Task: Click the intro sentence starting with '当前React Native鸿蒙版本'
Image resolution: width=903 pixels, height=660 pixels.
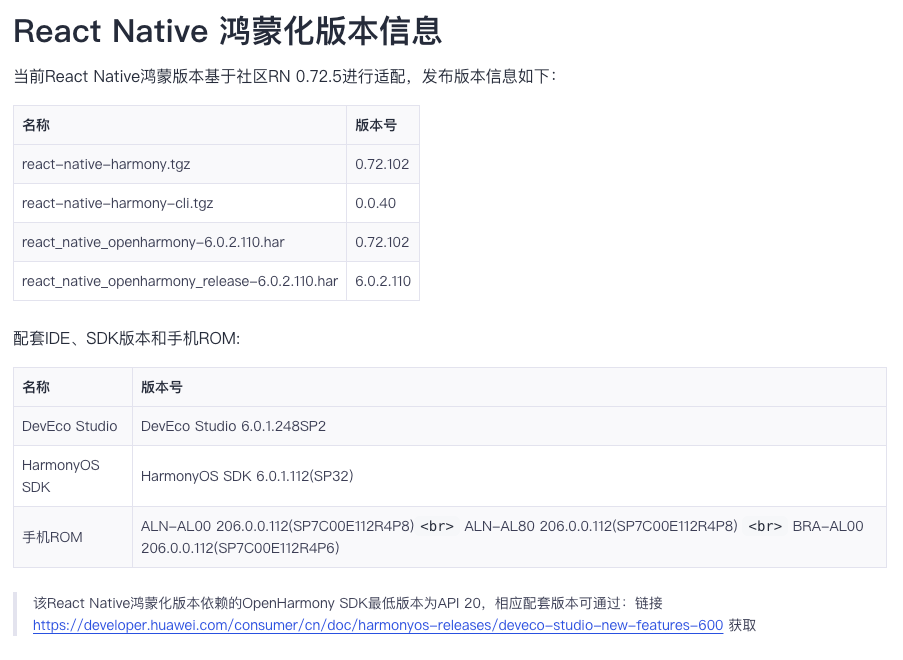Action: 284,77
